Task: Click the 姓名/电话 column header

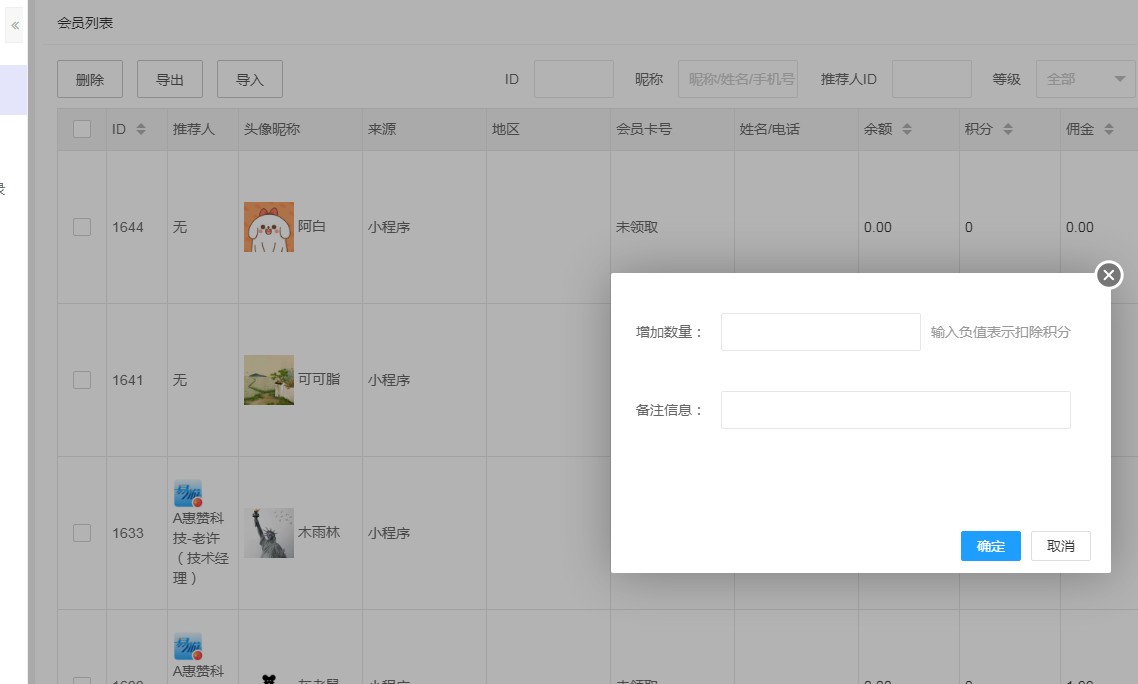Action: (769, 129)
